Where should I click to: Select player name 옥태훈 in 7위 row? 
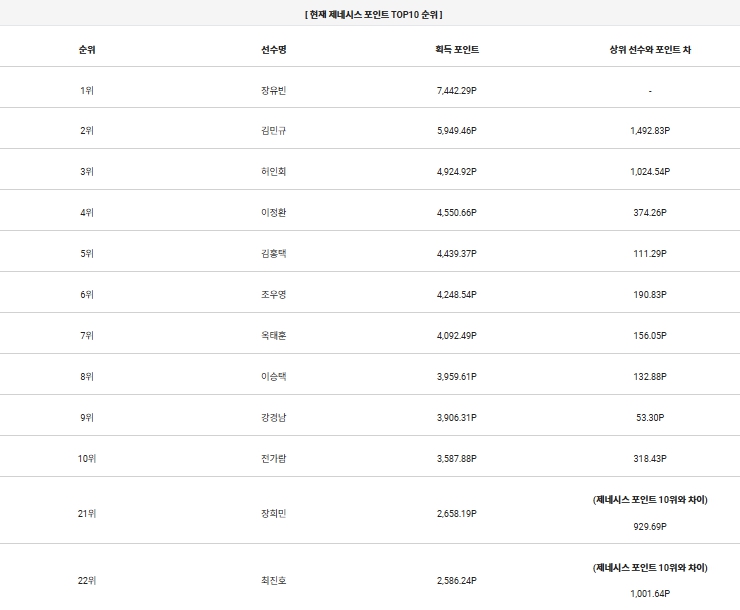(x=273, y=335)
